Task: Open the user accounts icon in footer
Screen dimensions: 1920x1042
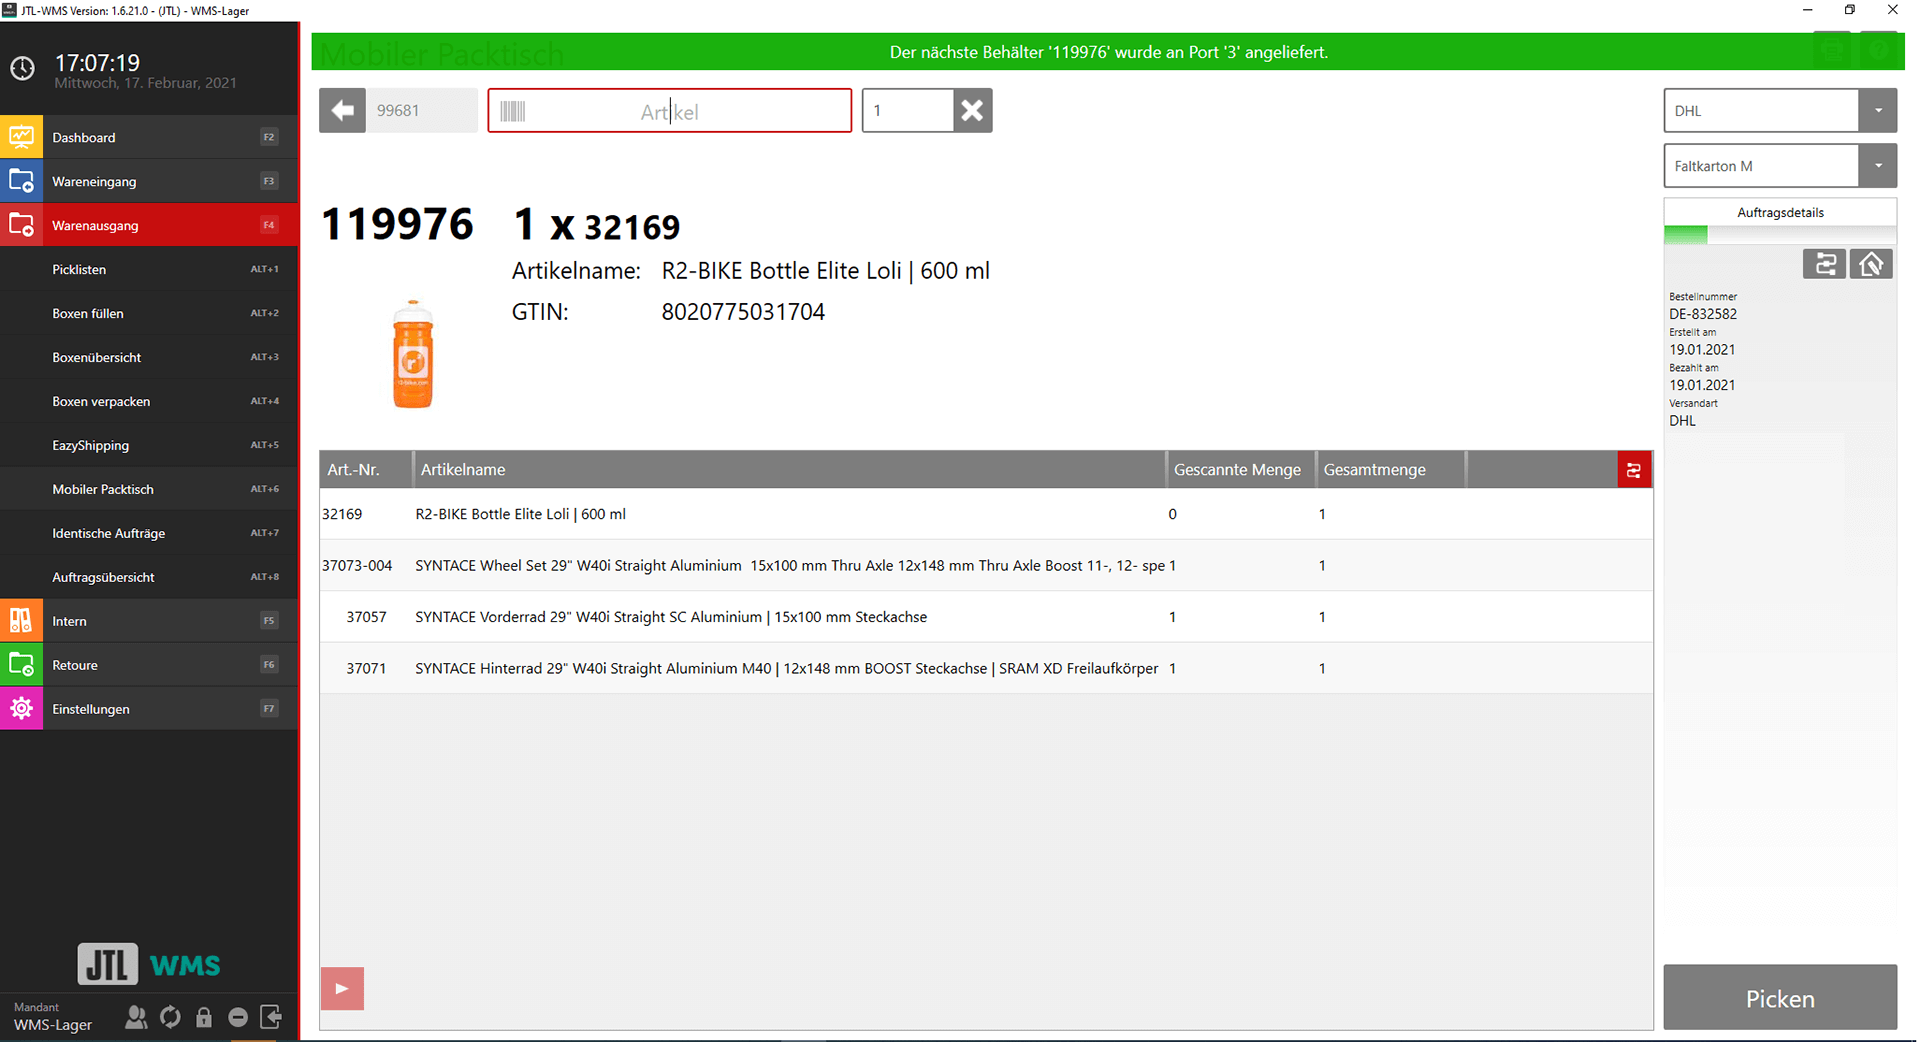Action: (136, 1017)
